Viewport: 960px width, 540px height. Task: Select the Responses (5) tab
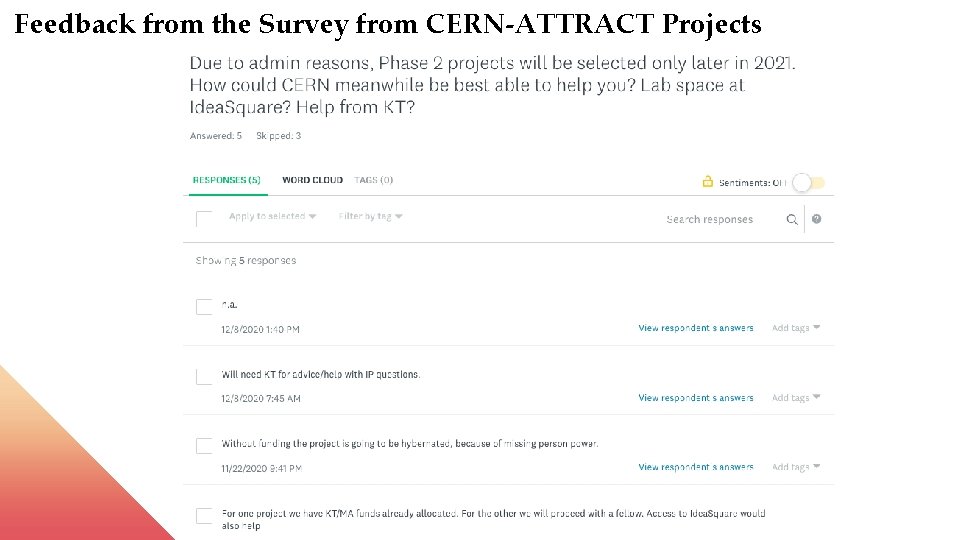[226, 180]
